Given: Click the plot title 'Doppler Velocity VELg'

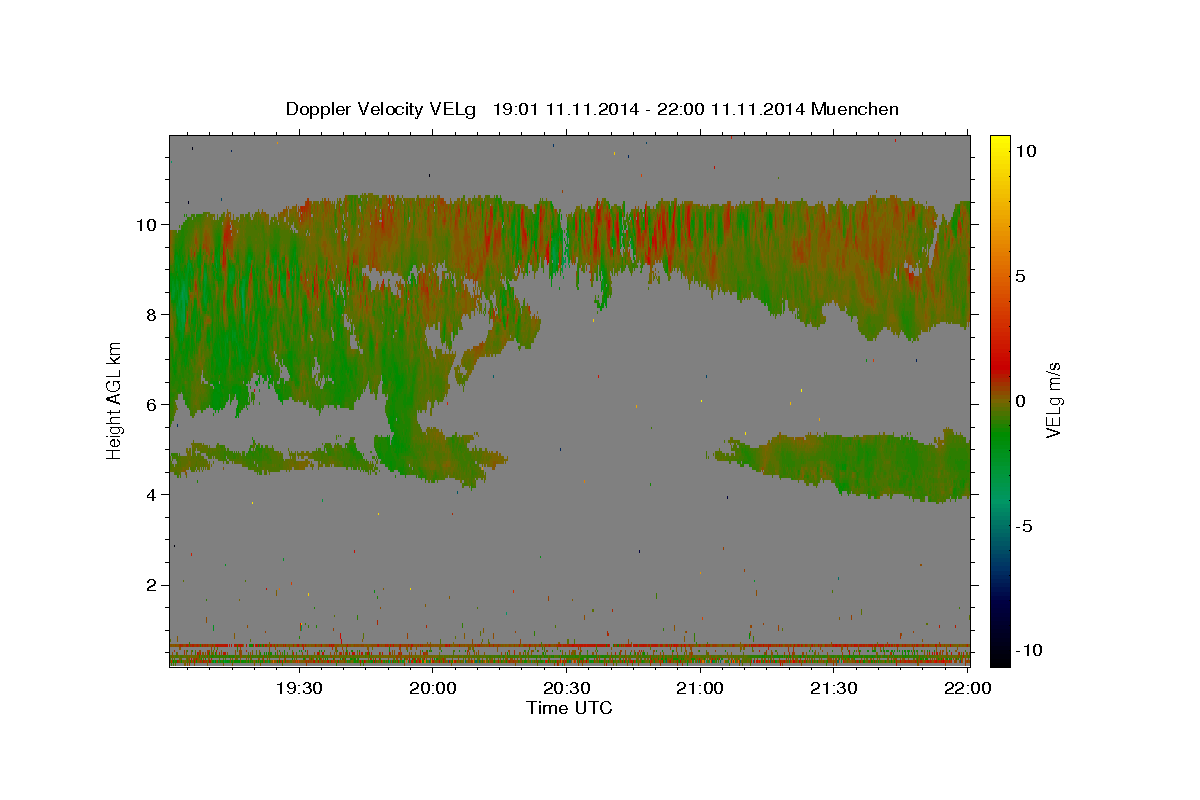Looking at the screenshot, I should 382,109.
